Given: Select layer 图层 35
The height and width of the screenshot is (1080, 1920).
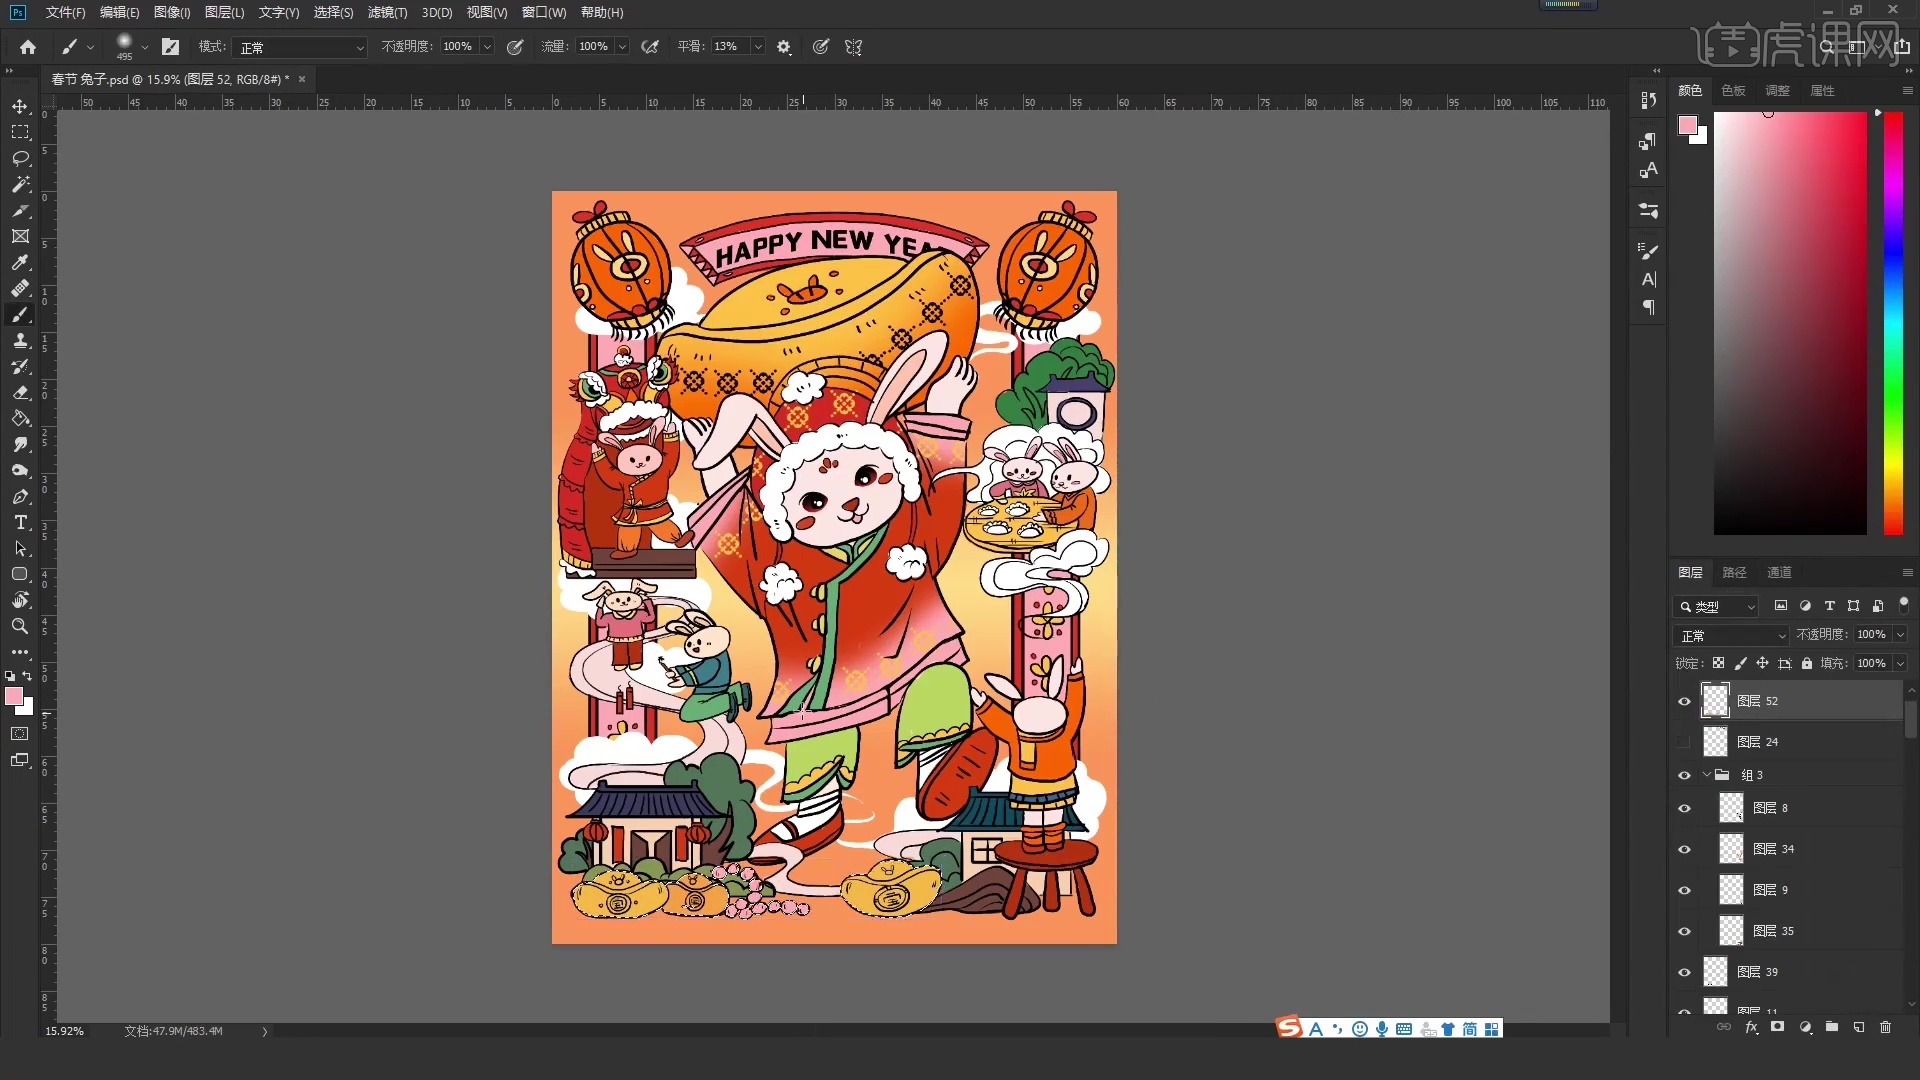Looking at the screenshot, I should coord(1800,931).
